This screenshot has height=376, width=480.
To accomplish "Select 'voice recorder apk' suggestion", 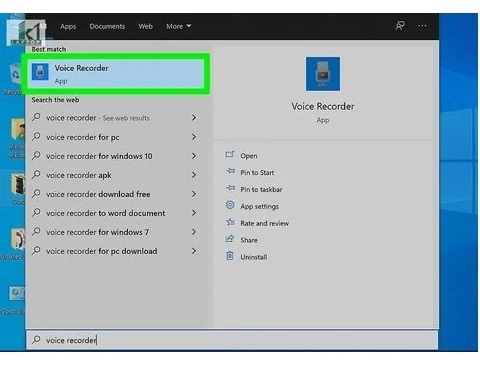I will click(115, 175).
